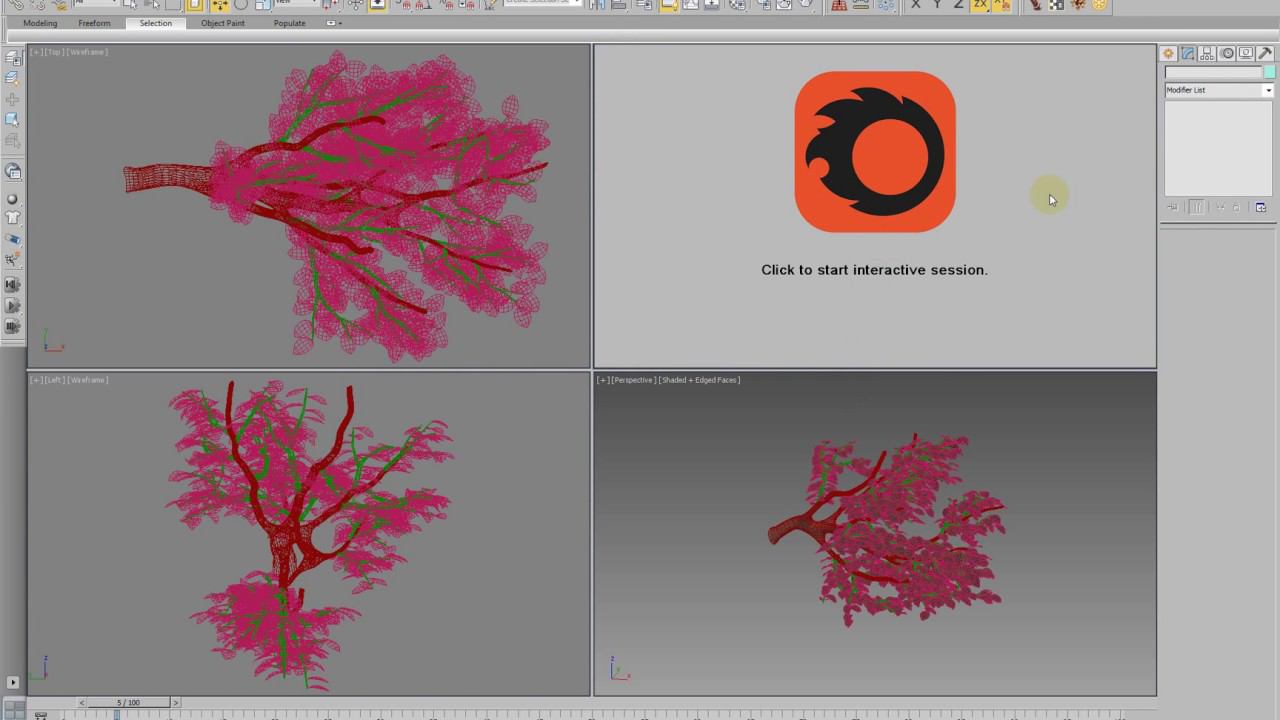Screen dimensions: 1280x720
Task: Open the Wireframe shading menu in Top viewport
Action: (x=89, y=52)
